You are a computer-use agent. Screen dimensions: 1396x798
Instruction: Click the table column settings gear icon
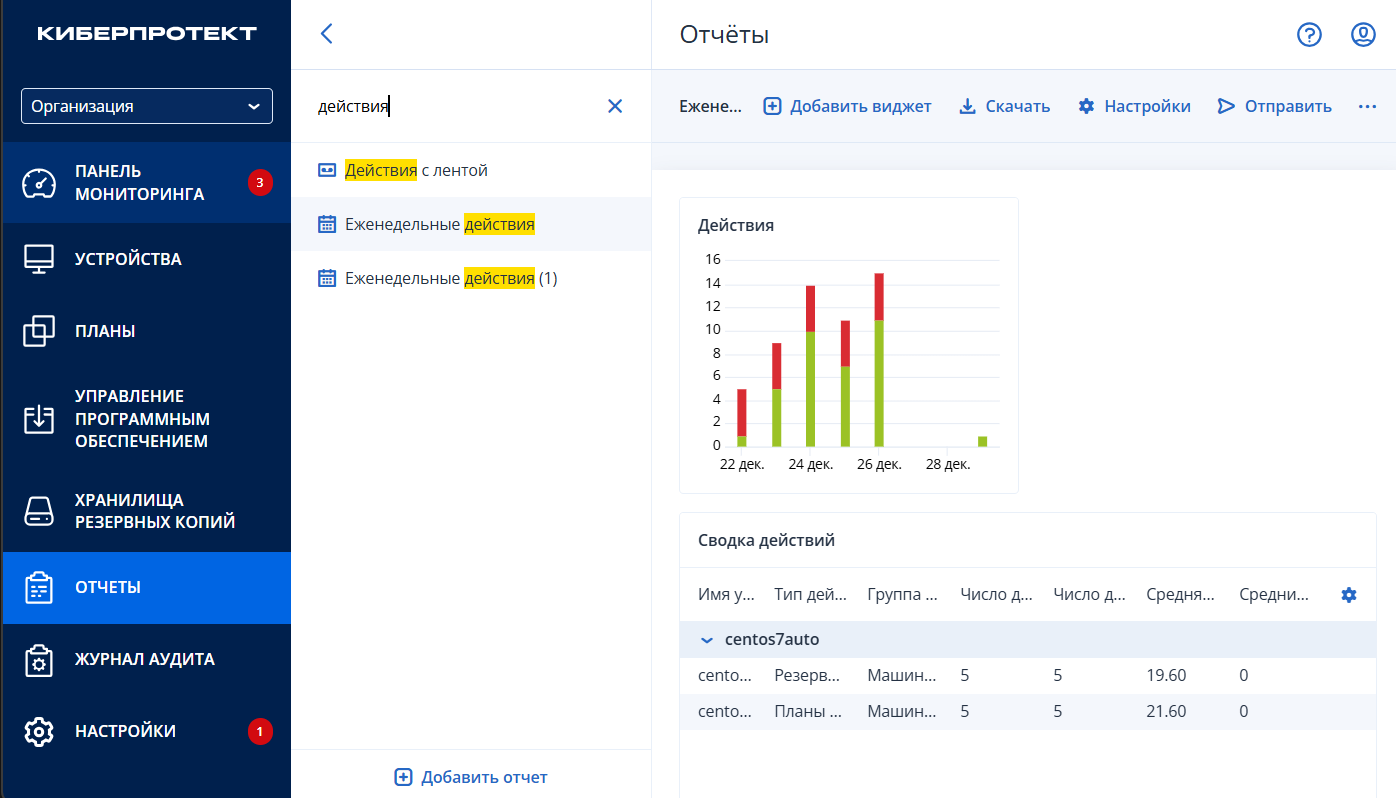pyautogui.click(x=1349, y=595)
